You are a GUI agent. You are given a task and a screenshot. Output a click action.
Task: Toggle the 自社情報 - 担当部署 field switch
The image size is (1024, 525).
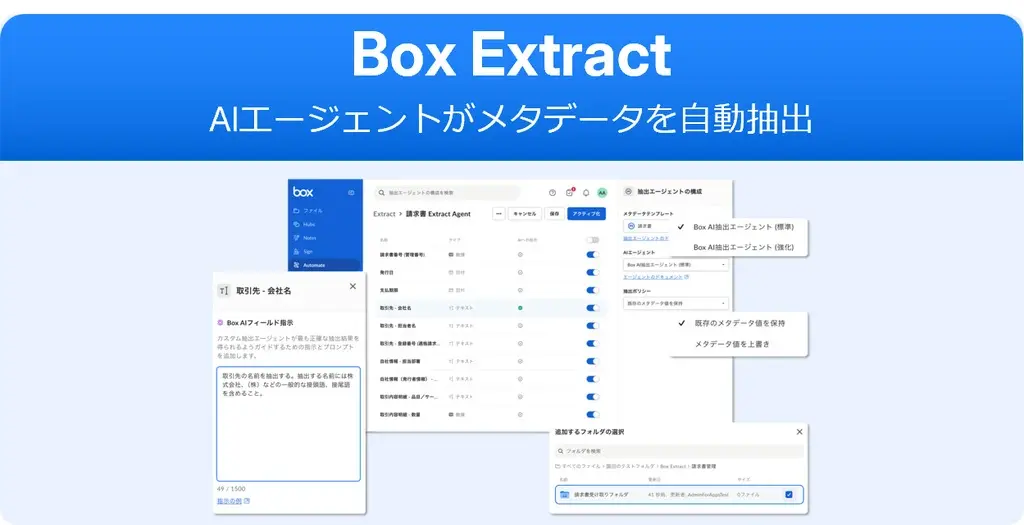(x=593, y=361)
